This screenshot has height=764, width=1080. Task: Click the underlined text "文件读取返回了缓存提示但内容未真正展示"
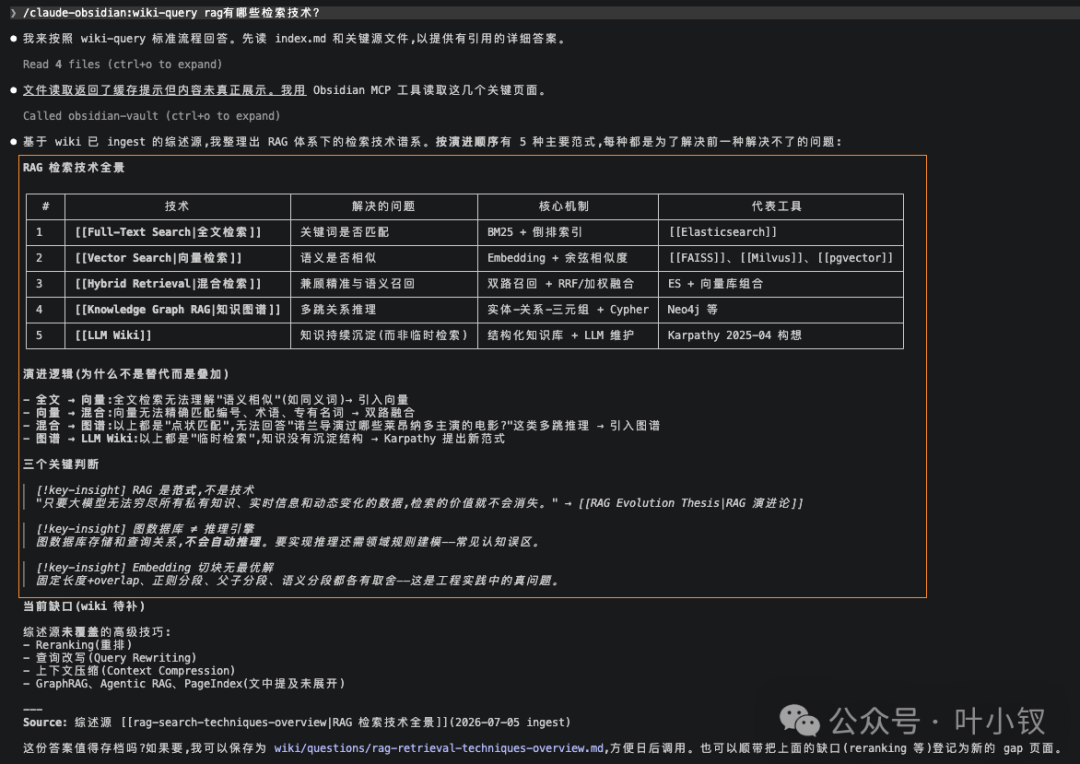tap(151, 90)
